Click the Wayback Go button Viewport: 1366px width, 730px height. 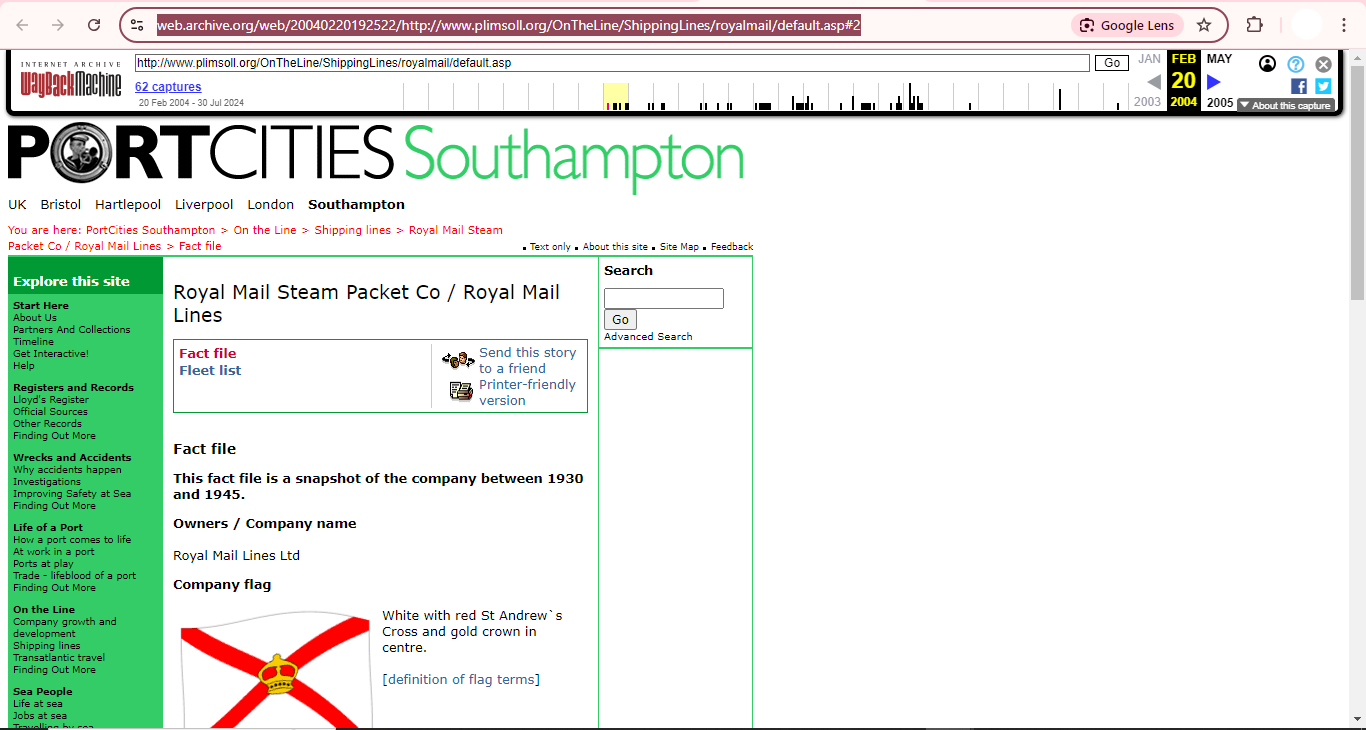coord(1112,63)
